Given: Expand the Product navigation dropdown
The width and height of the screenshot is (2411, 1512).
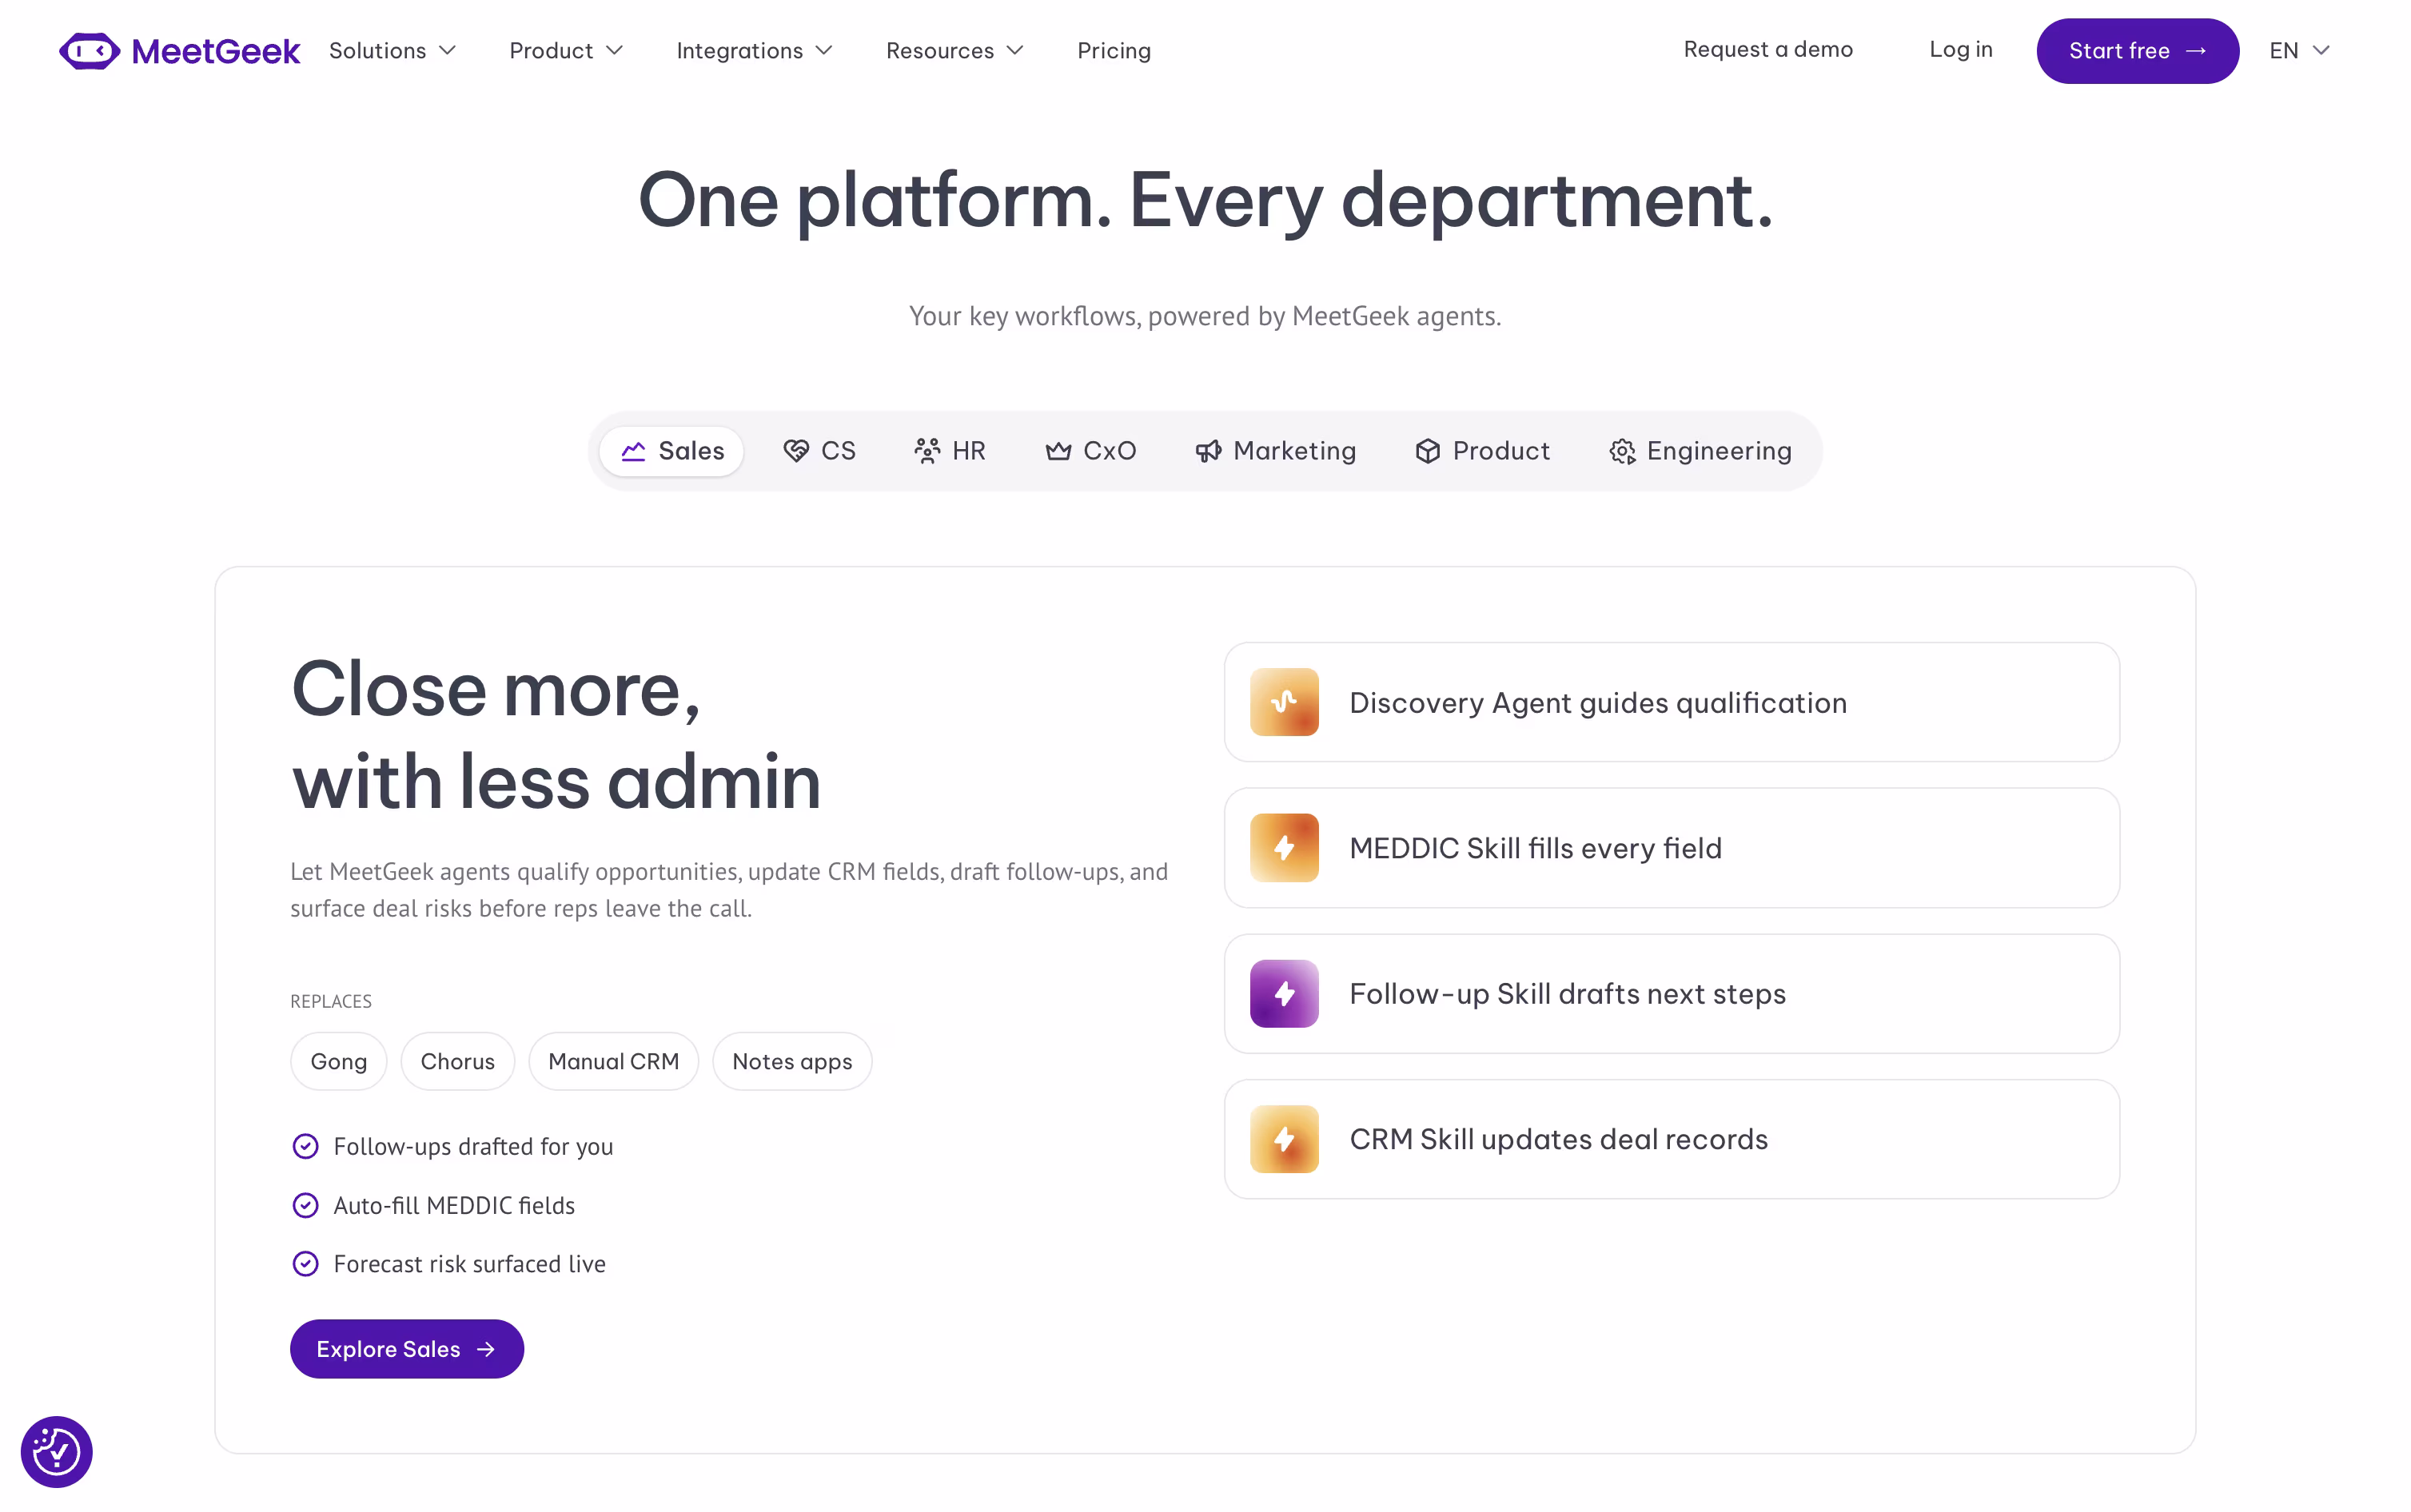Looking at the screenshot, I should (x=566, y=51).
